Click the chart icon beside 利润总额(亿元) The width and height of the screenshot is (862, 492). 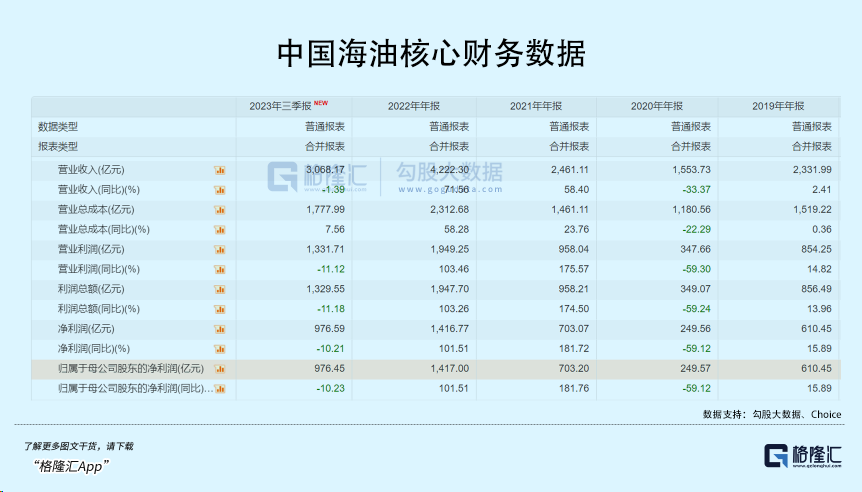point(220,288)
